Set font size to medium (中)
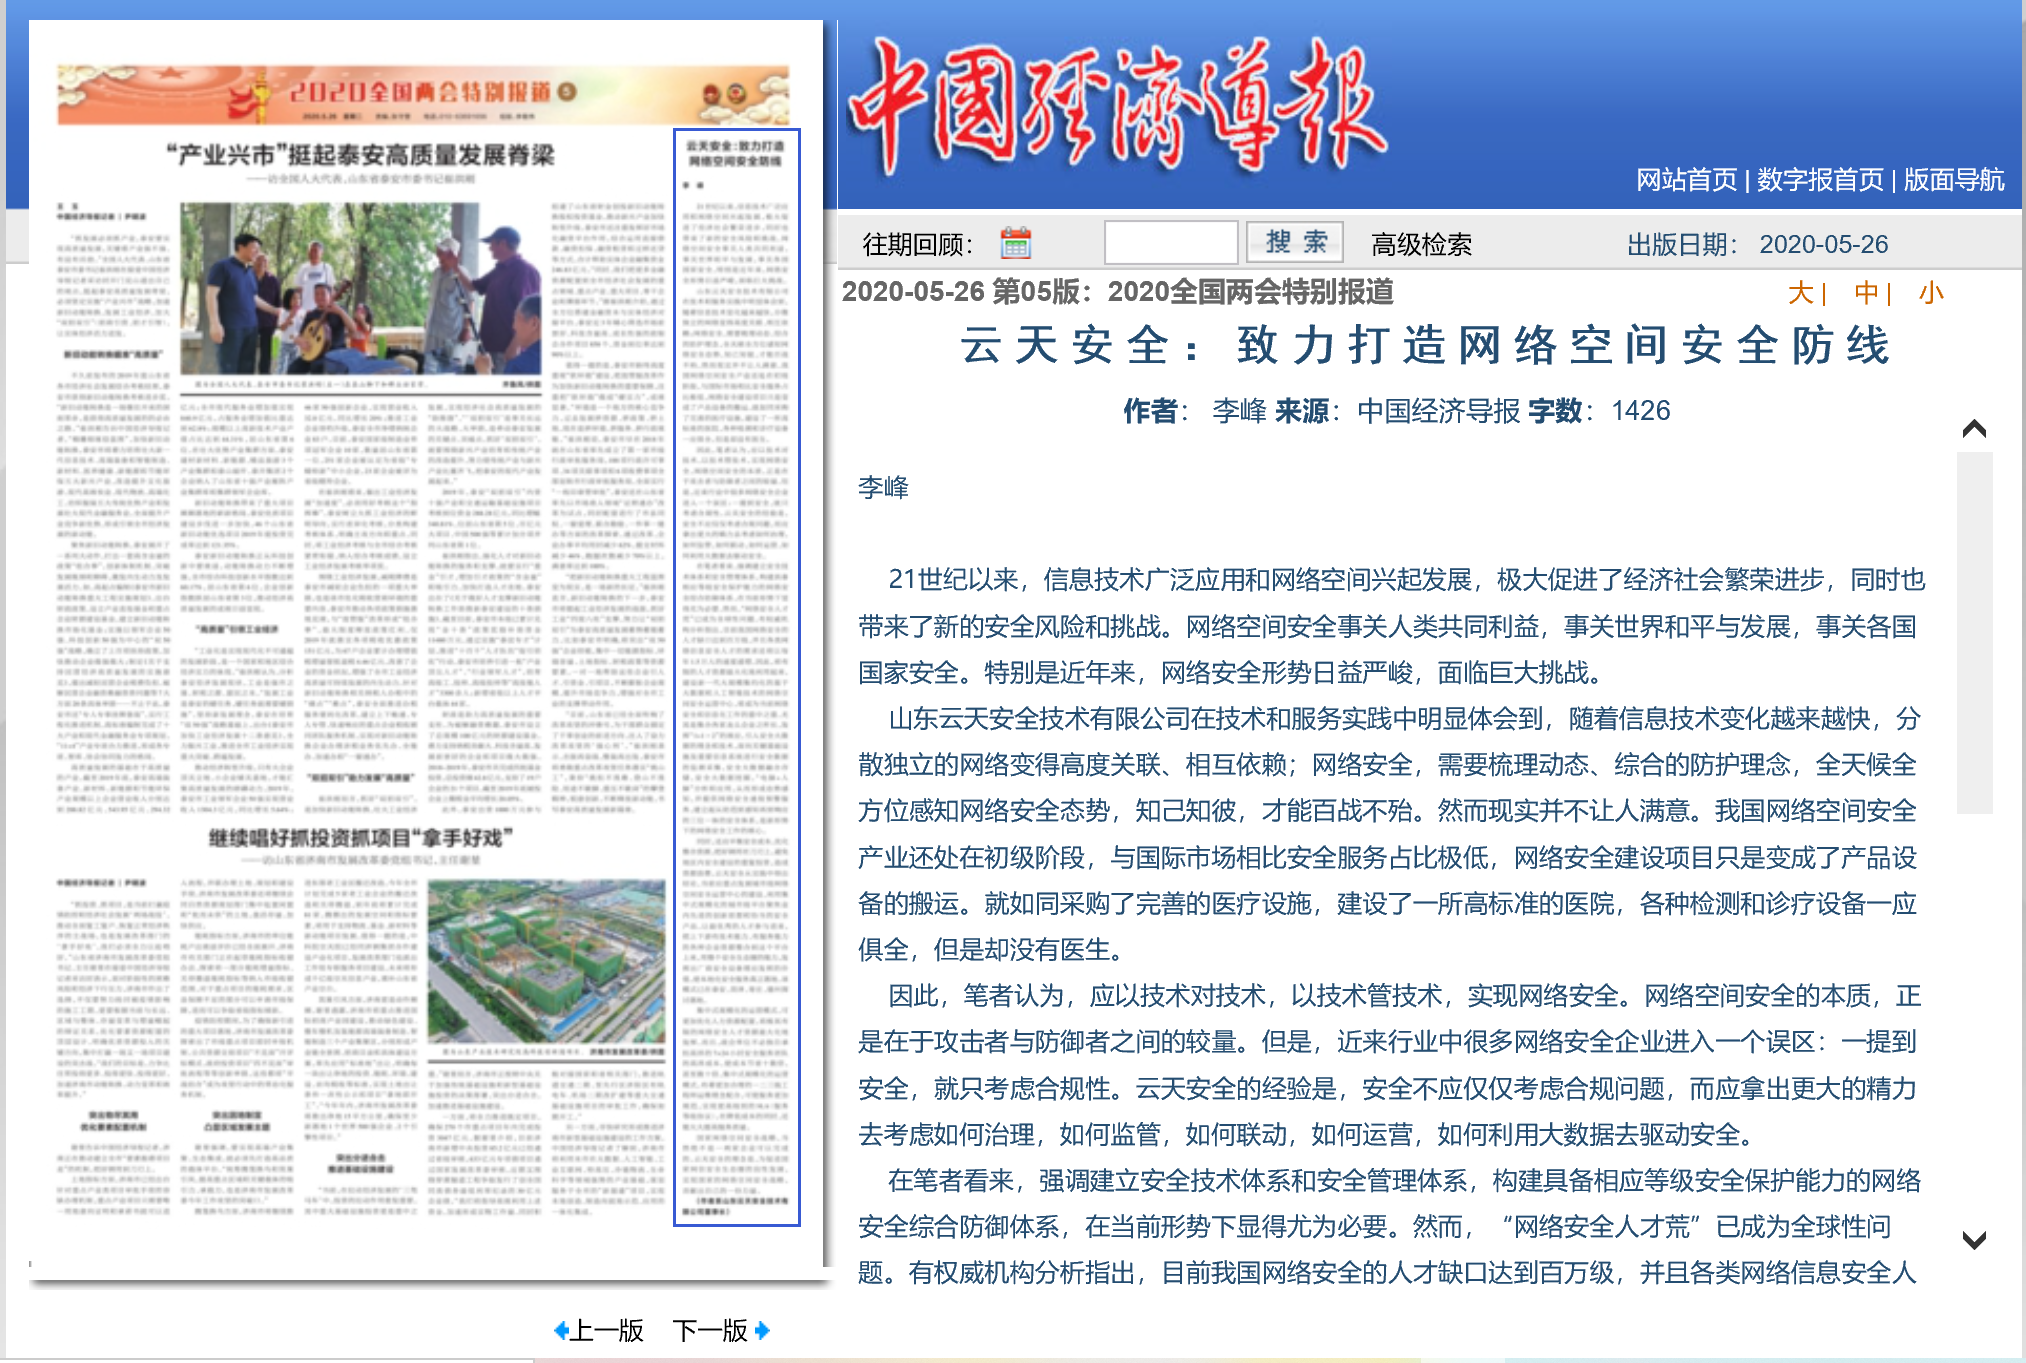The image size is (2026, 1363). click(x=1866, y=293)
